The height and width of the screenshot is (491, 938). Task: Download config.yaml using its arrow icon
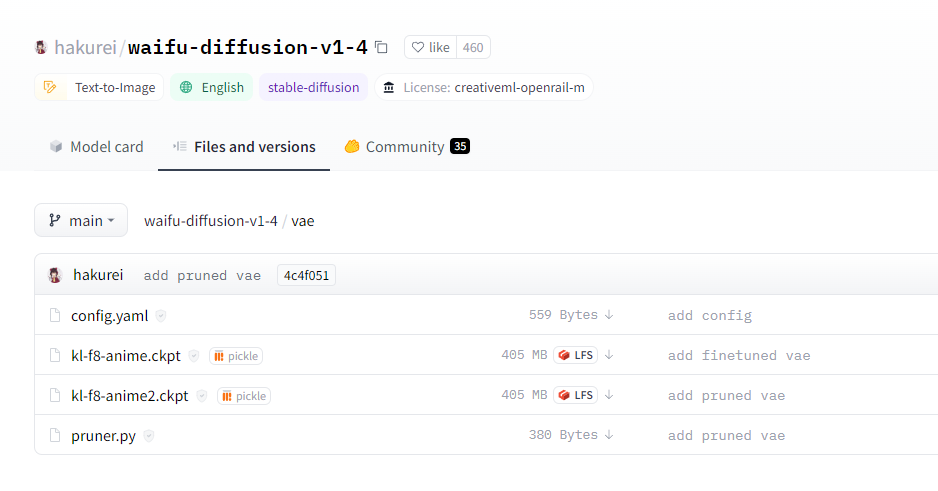[609, 315]
